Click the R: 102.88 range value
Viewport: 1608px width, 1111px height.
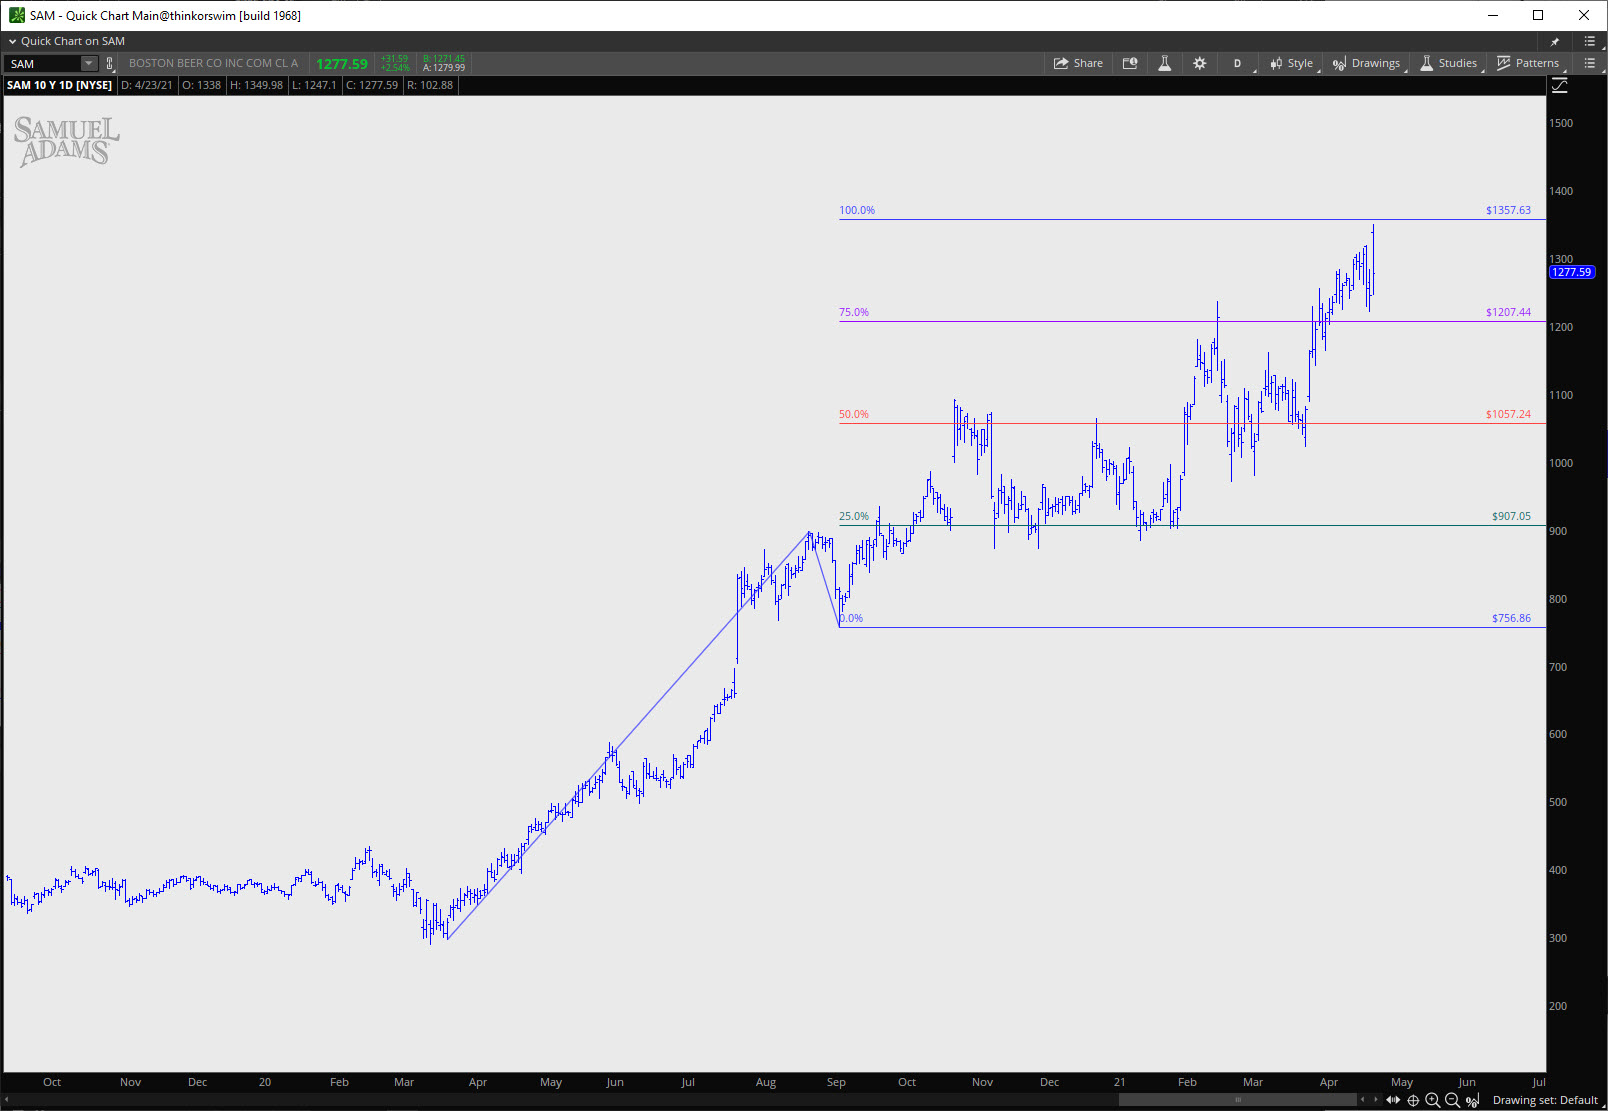(429, 85)
